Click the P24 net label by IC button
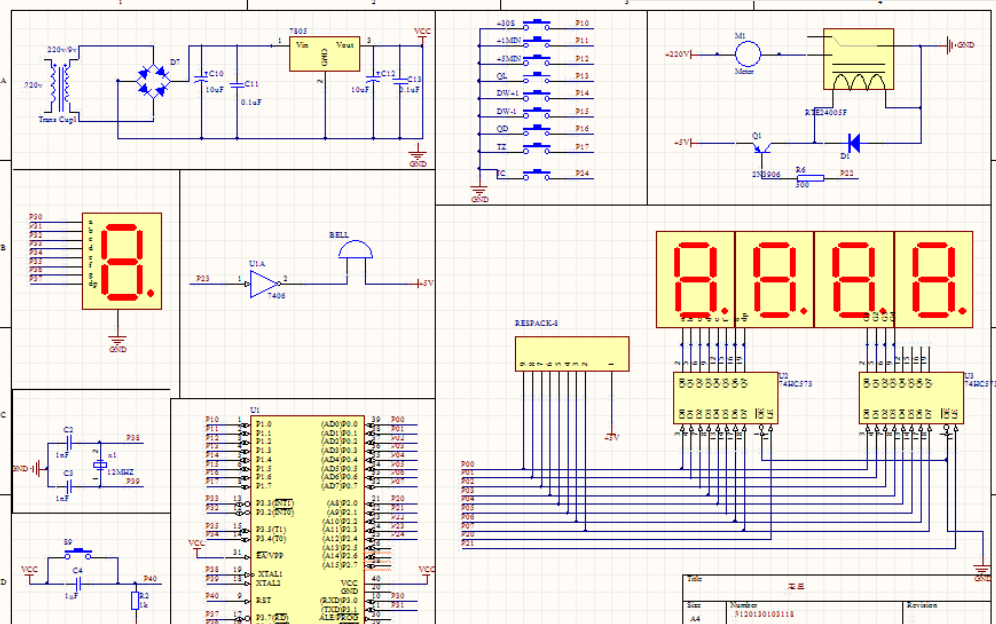996x624 pixels. coord(582,173)
